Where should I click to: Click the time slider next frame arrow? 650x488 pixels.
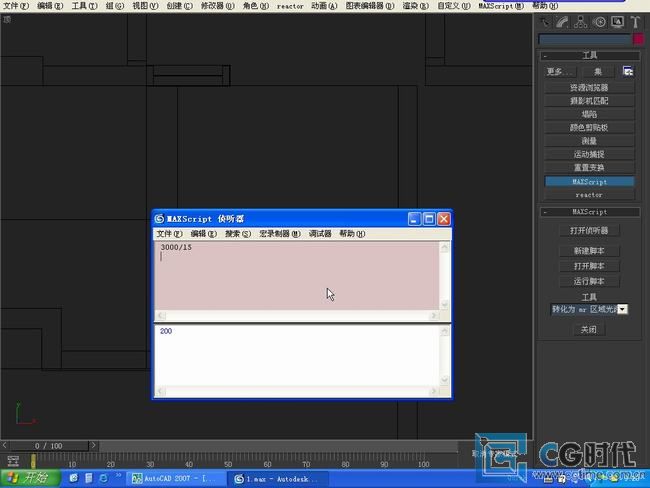pyautogui.click(x=93, y=446)
